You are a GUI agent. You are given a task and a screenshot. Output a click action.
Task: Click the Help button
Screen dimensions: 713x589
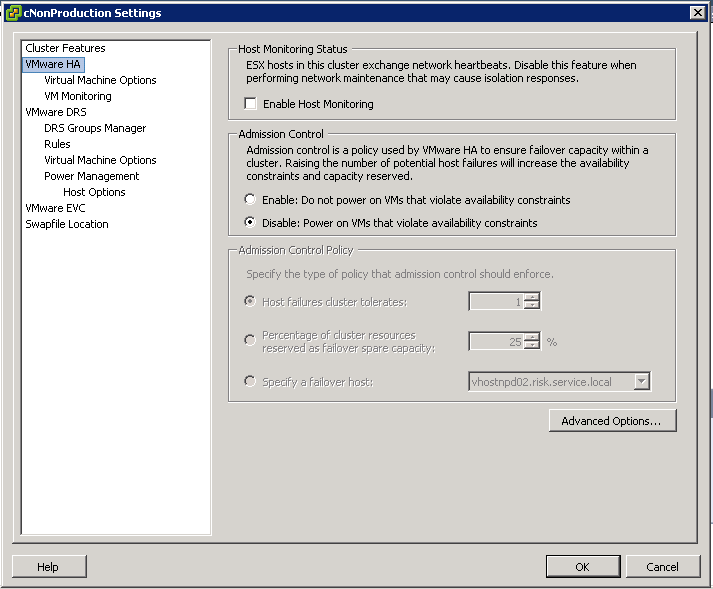point(49,567)
